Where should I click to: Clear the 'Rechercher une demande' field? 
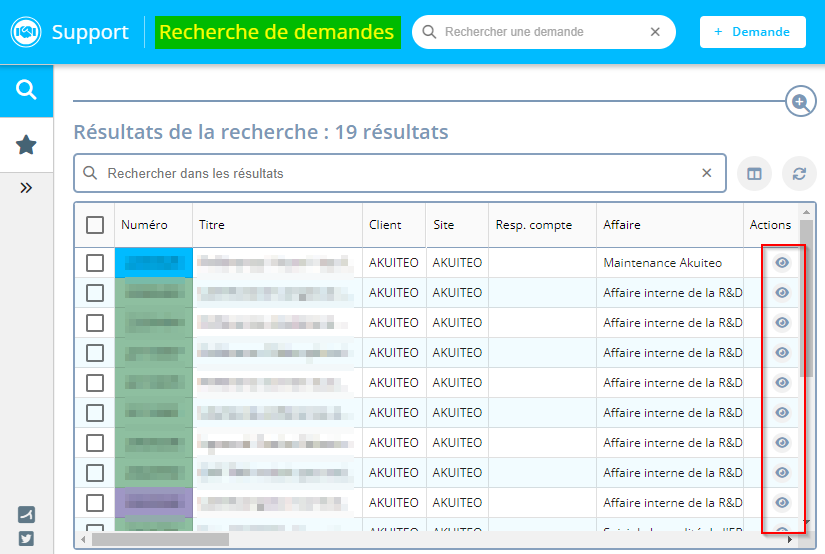tap(655, 32)
